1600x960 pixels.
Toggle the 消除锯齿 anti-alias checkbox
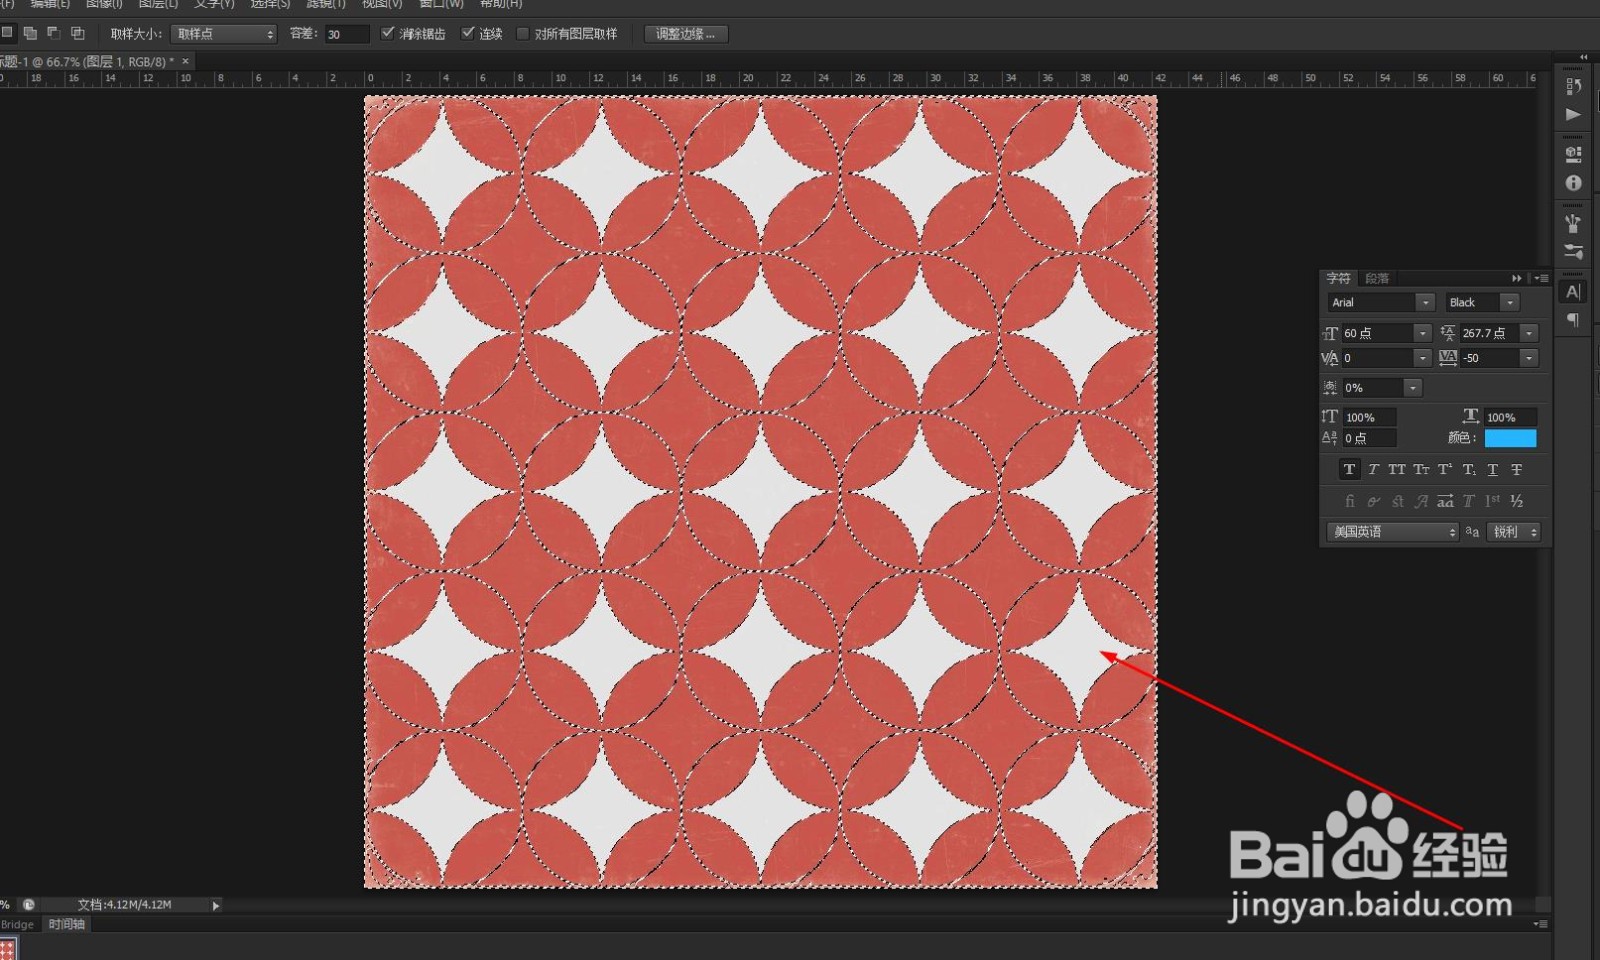click(388, 33)
